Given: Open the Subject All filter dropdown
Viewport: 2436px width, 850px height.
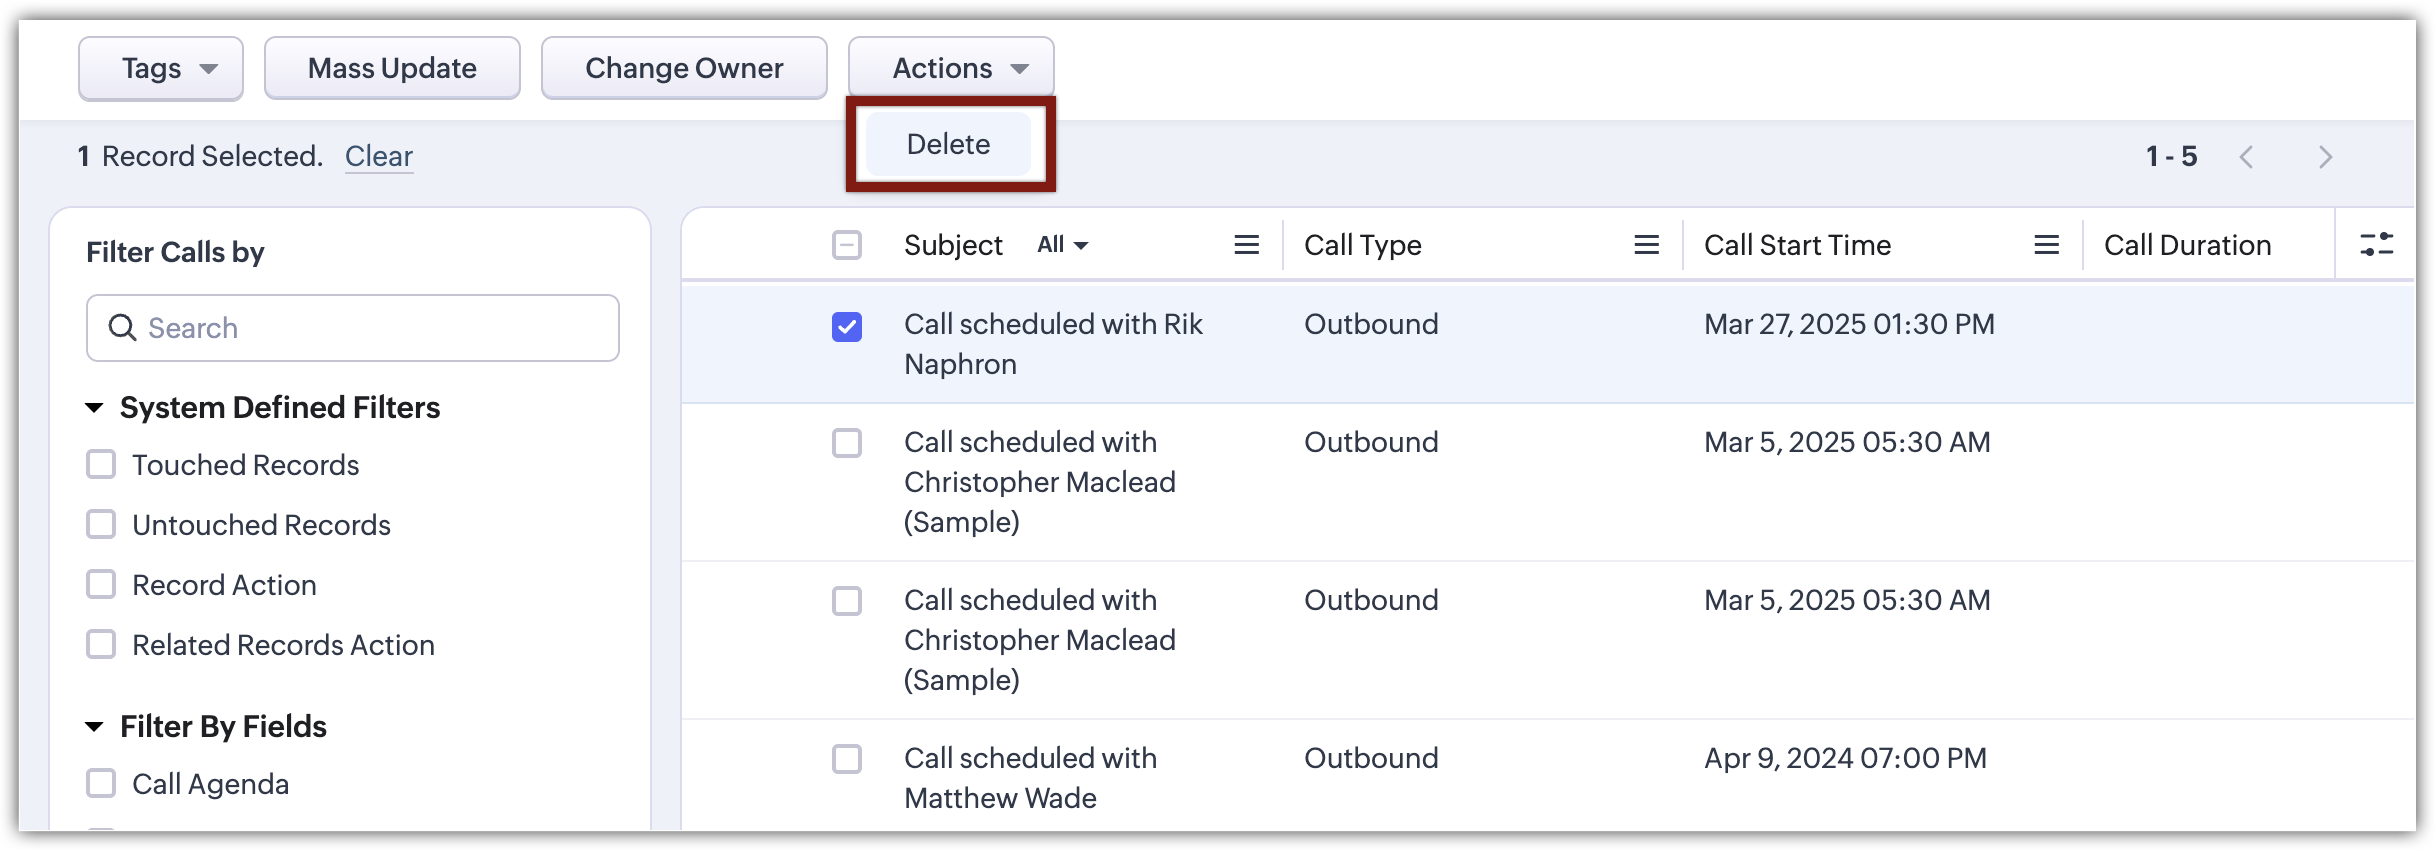Looking at the screenshot, I should pos(1062,245).
